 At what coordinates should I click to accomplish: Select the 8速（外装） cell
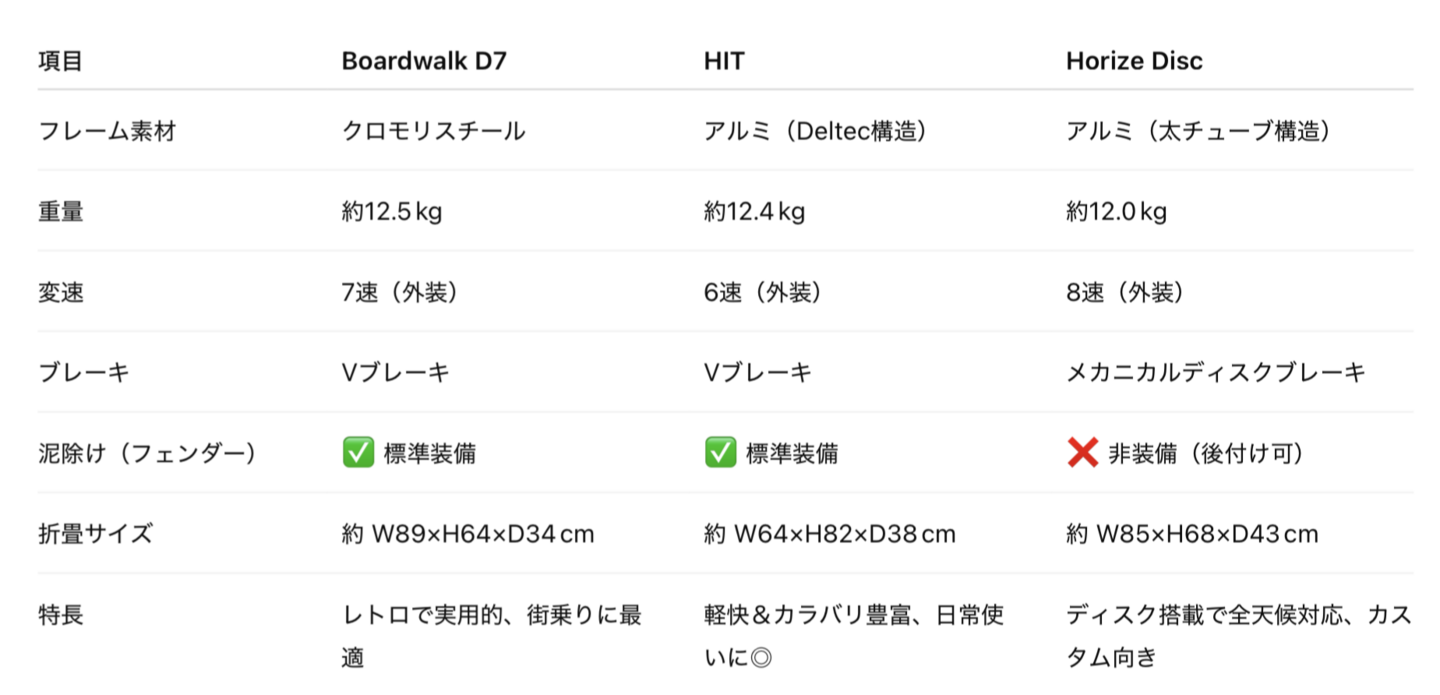tap(1125, 292)
